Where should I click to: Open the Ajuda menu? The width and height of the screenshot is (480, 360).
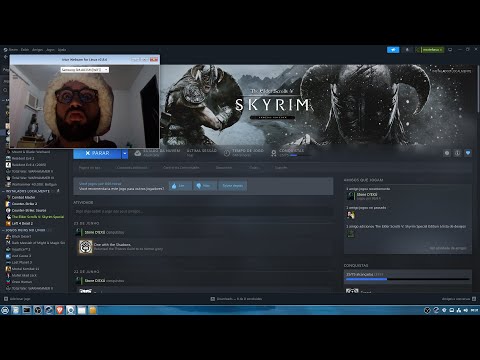[x=62, y=50]
